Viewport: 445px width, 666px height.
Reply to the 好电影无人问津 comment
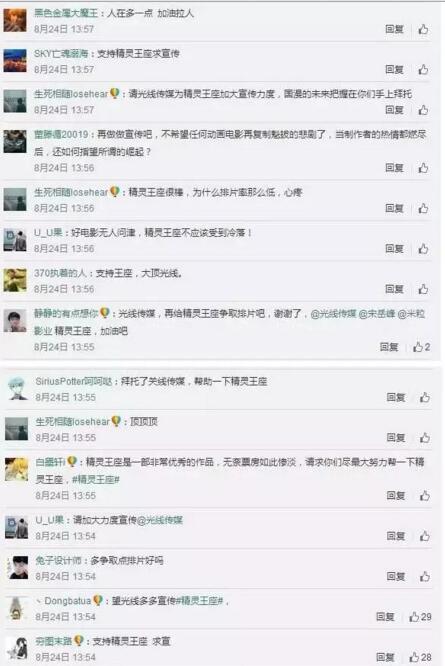(394, 248)
